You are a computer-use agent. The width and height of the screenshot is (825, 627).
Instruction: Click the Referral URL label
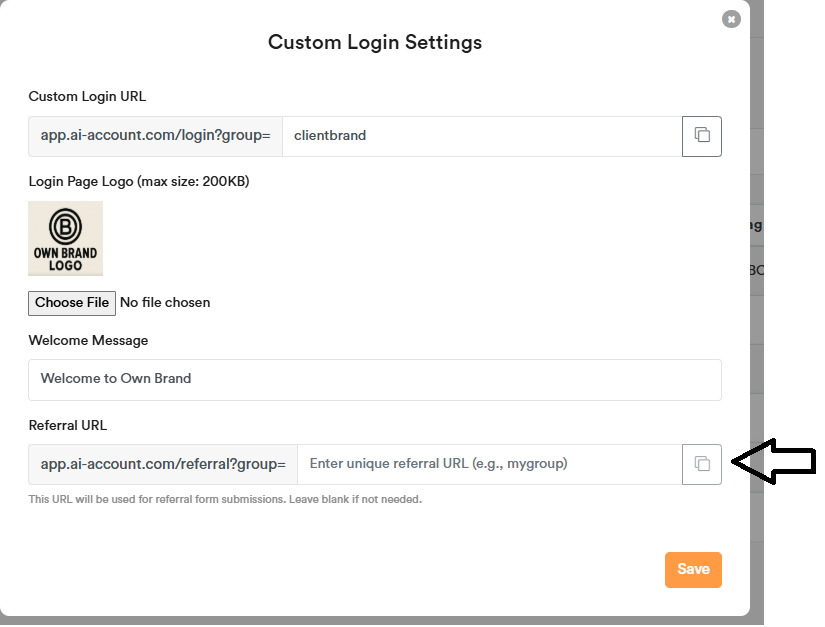pyautogui.click(x=68, y=426)
